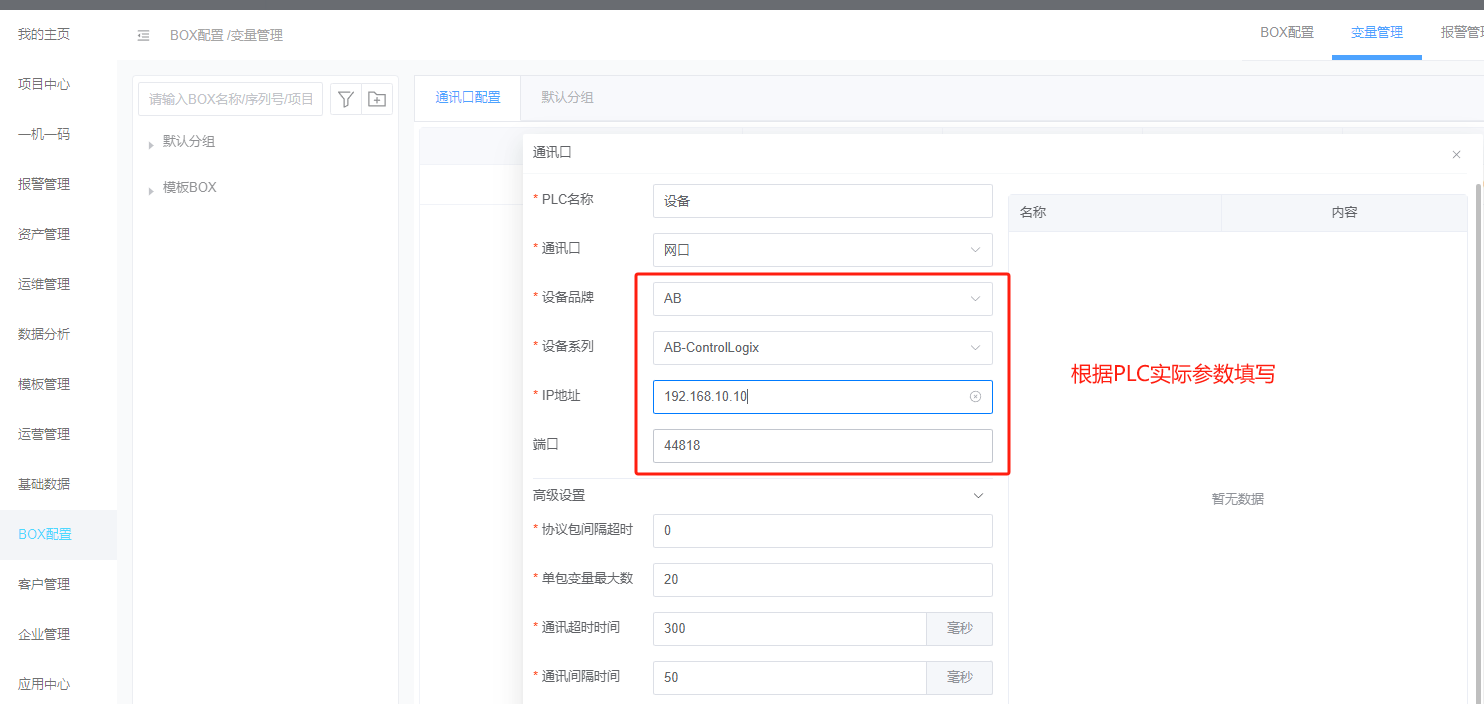Click the 通讯超时时间 input showing 300
This screenshot has height=704, width=1484.
pos(789,629)
